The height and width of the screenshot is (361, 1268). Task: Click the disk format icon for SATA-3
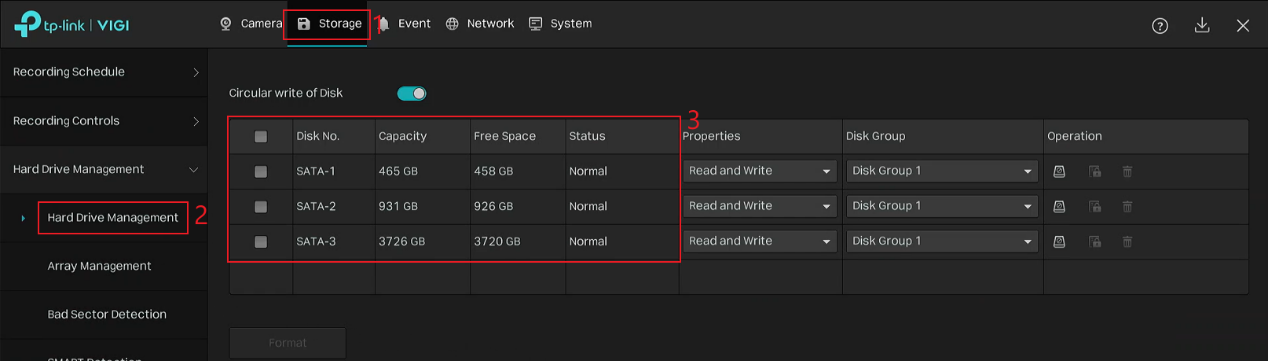tap(1060, 241)
